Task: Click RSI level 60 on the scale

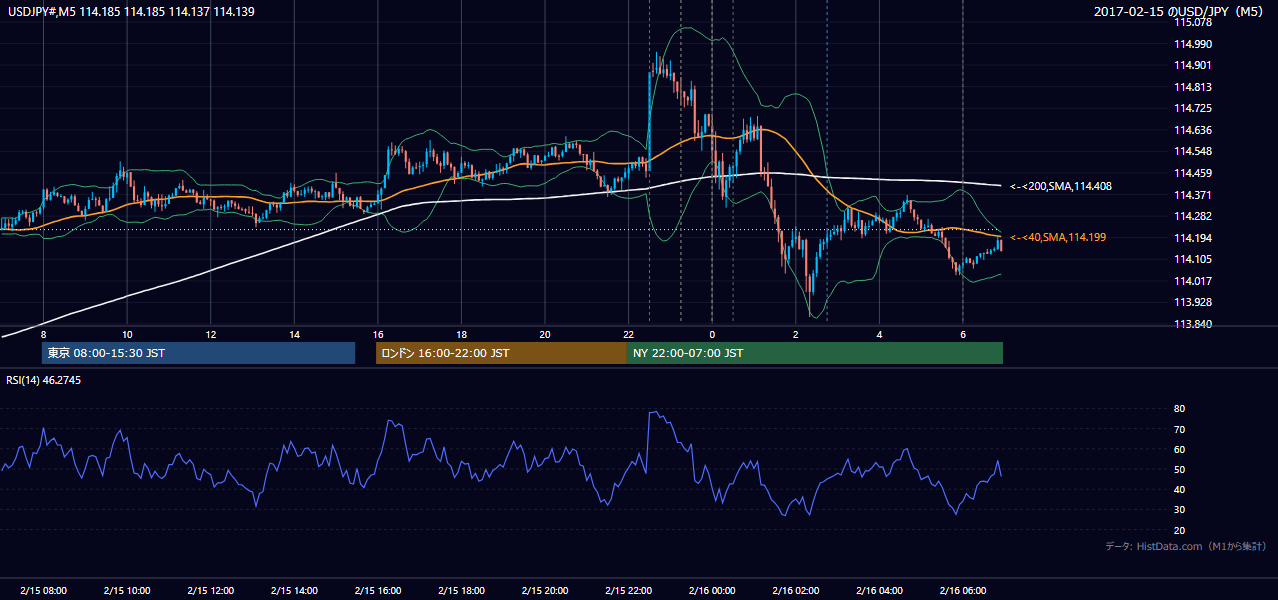Action: pos(1179,449)
